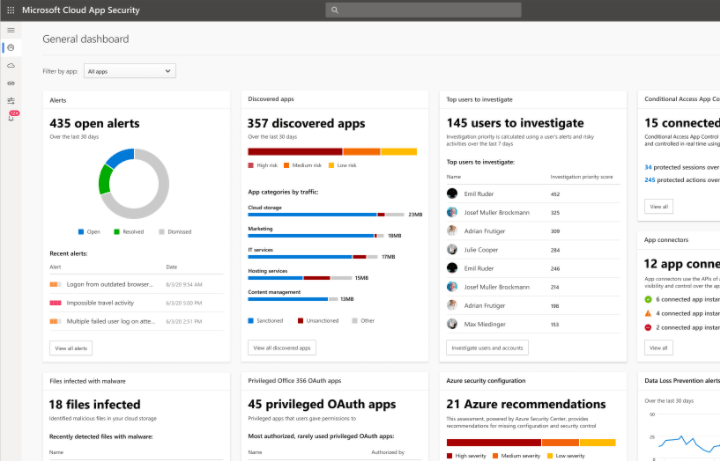This screenshot has width=720, height=461.
Task: Click orange warning icon for 4 connected apps
Action: coord(648,313)
